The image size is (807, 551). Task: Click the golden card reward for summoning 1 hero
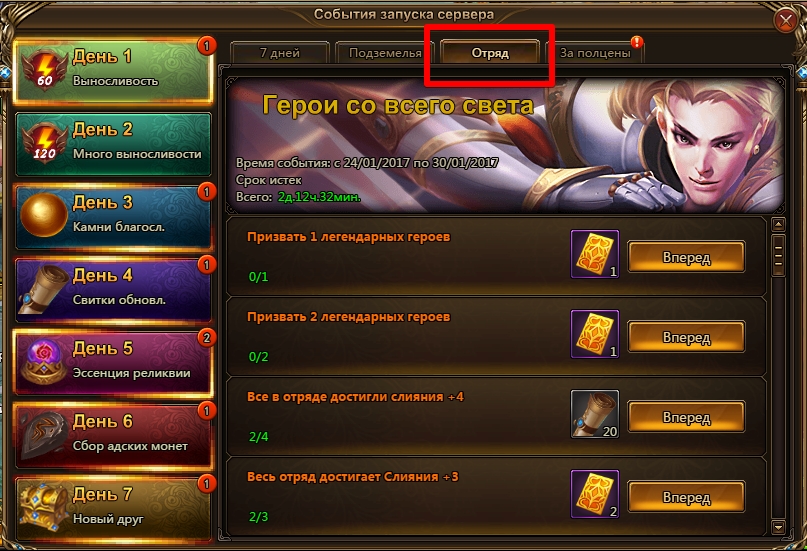click(x=595, y=254)
